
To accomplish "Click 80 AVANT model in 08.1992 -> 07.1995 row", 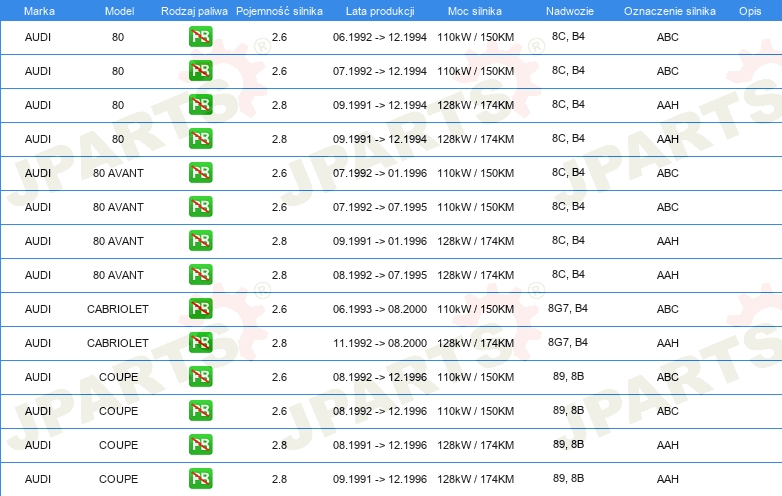I will click(118, 275).
